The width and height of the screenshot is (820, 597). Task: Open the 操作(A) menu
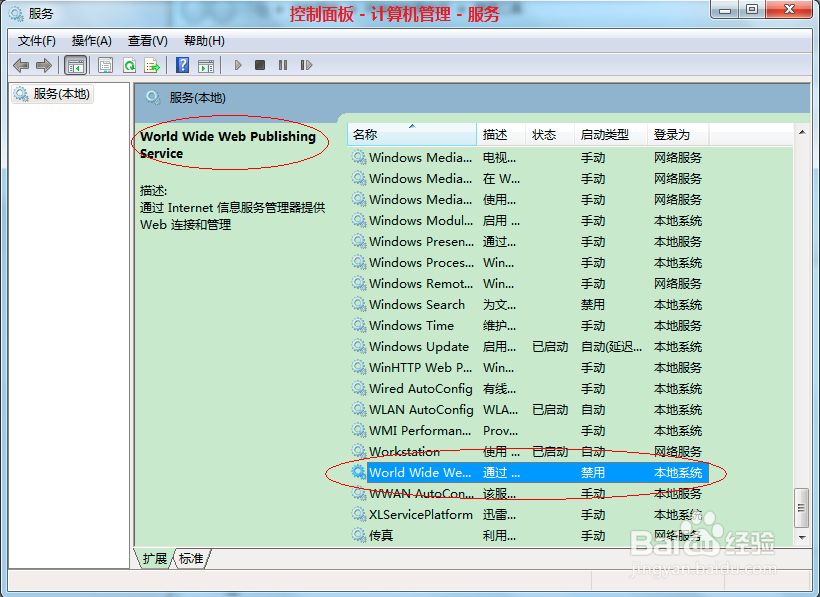(92, 41)
